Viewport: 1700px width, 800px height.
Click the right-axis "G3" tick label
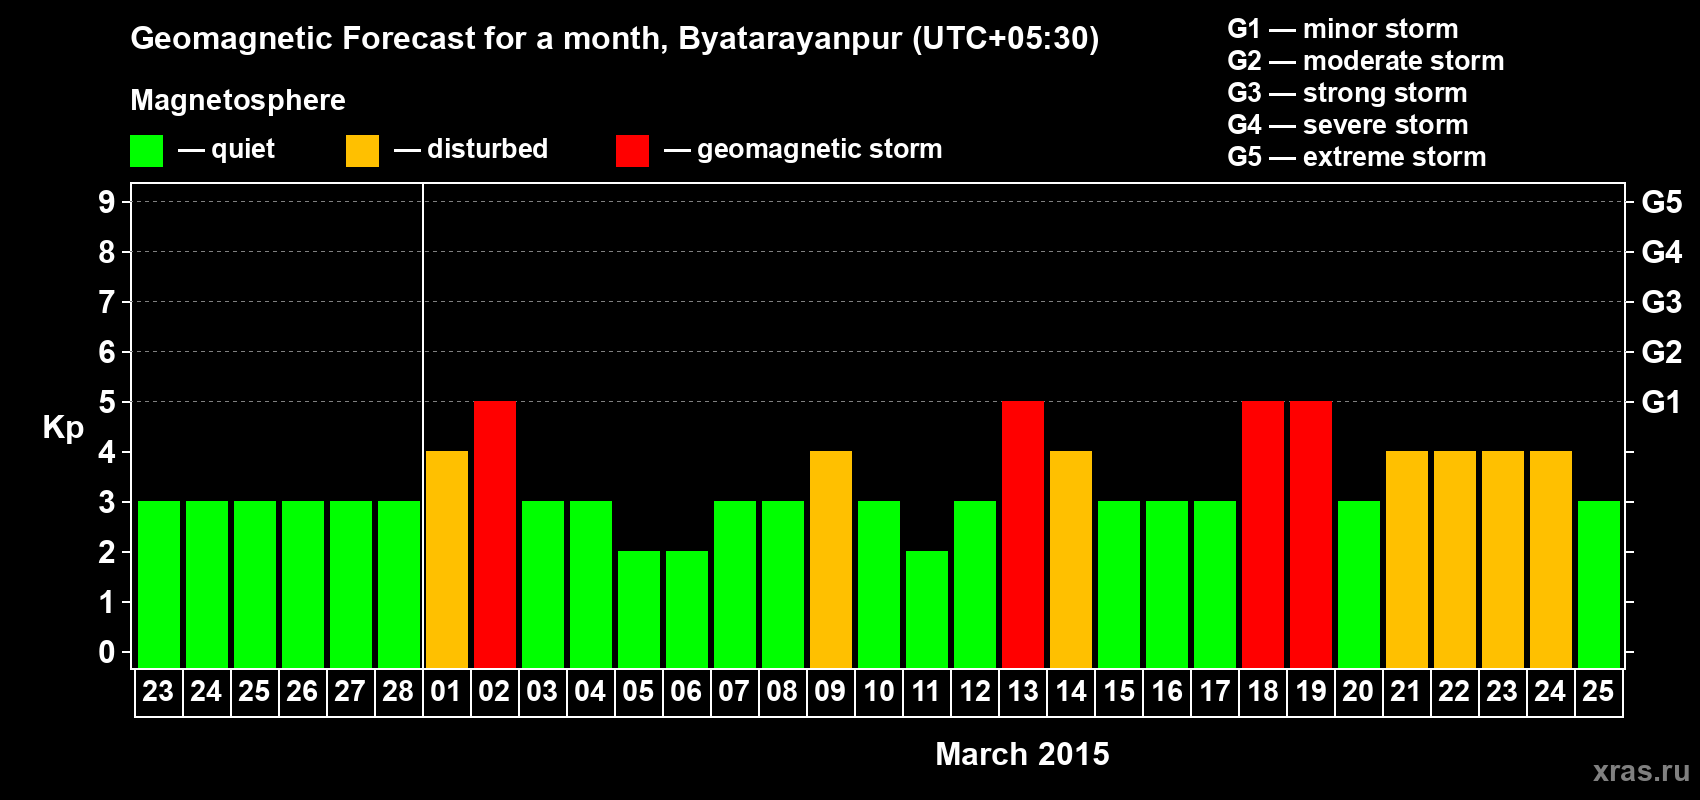1662,302
